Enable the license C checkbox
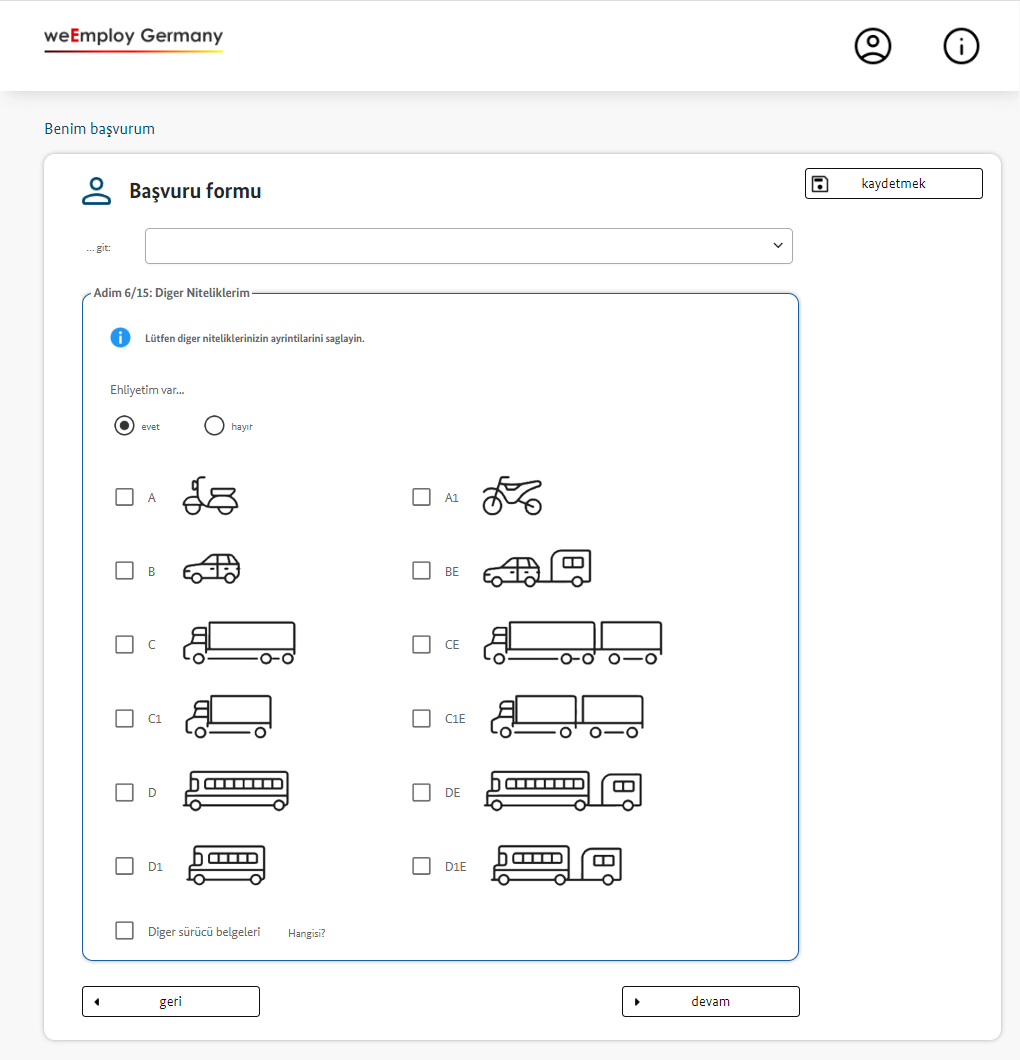1020x1060 pixels. tap(124, 644)
